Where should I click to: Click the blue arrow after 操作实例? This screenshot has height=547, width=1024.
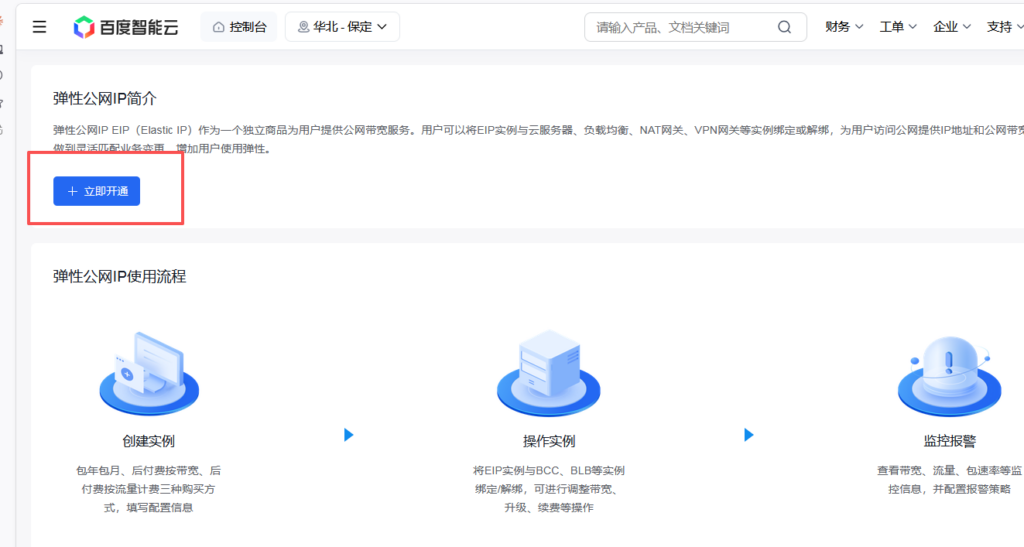coord(749,435)
